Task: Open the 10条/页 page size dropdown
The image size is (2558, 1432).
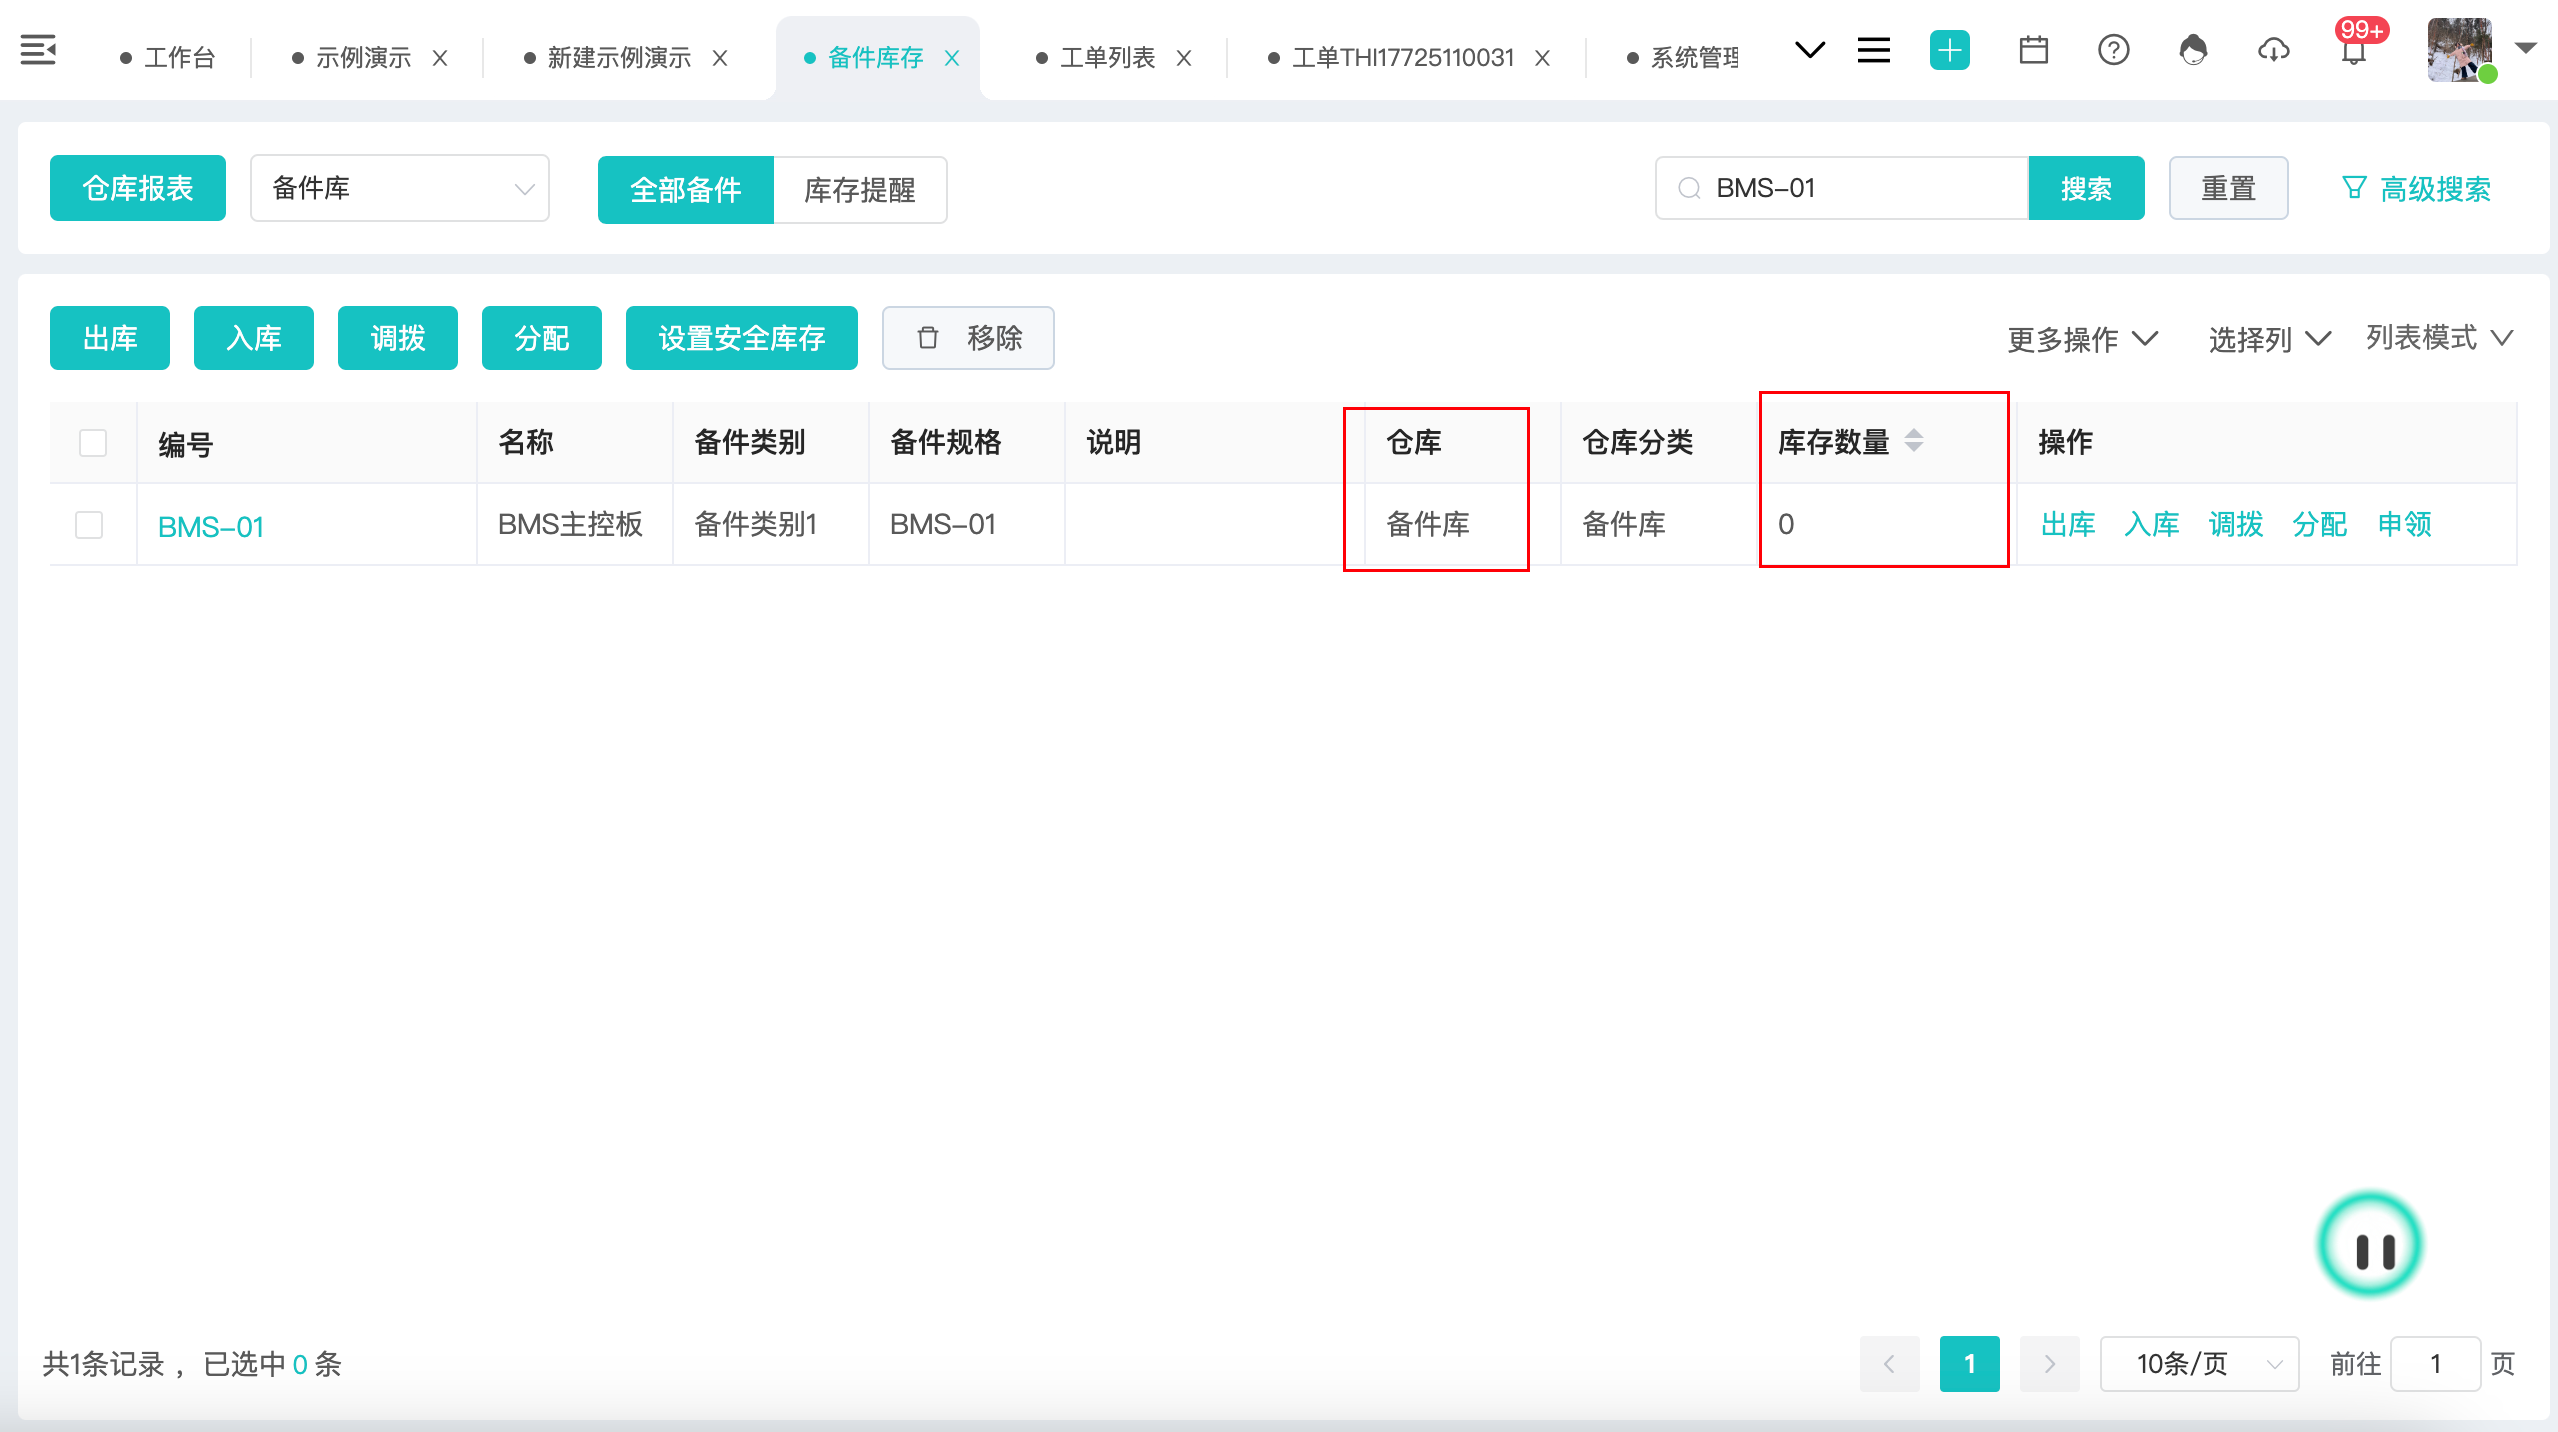Action: [x=2198, y=1363]
